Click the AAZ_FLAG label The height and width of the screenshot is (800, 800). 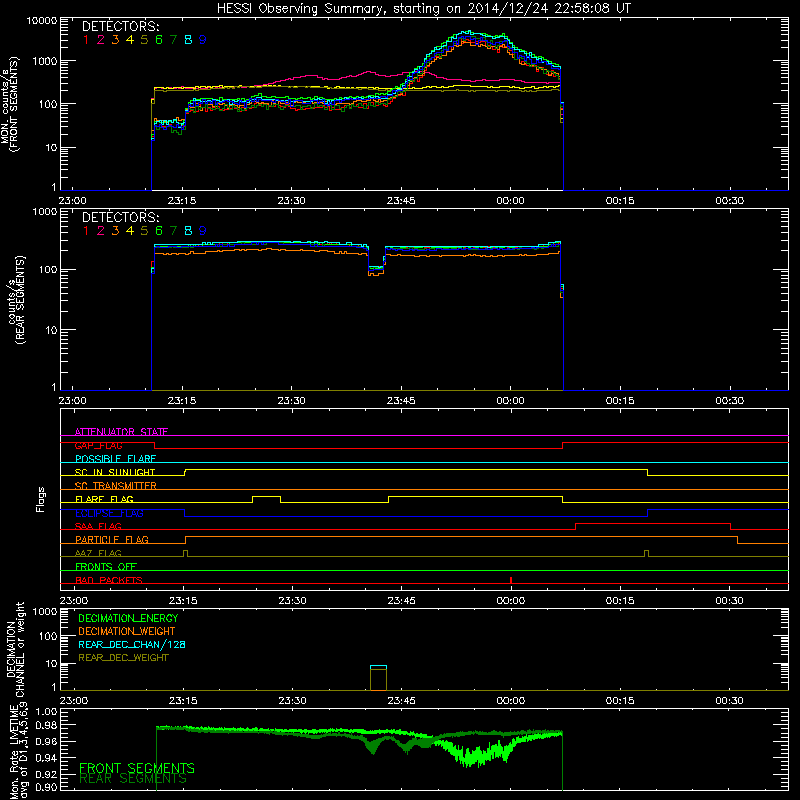click(x=98, y=553)
